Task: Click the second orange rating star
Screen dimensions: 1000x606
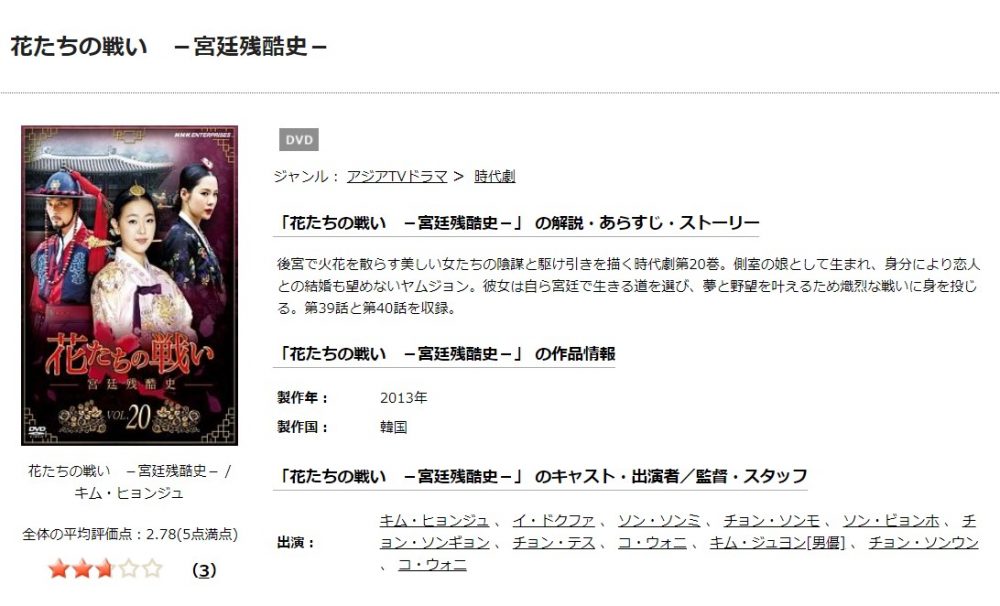Action: [x=82, y=568]
